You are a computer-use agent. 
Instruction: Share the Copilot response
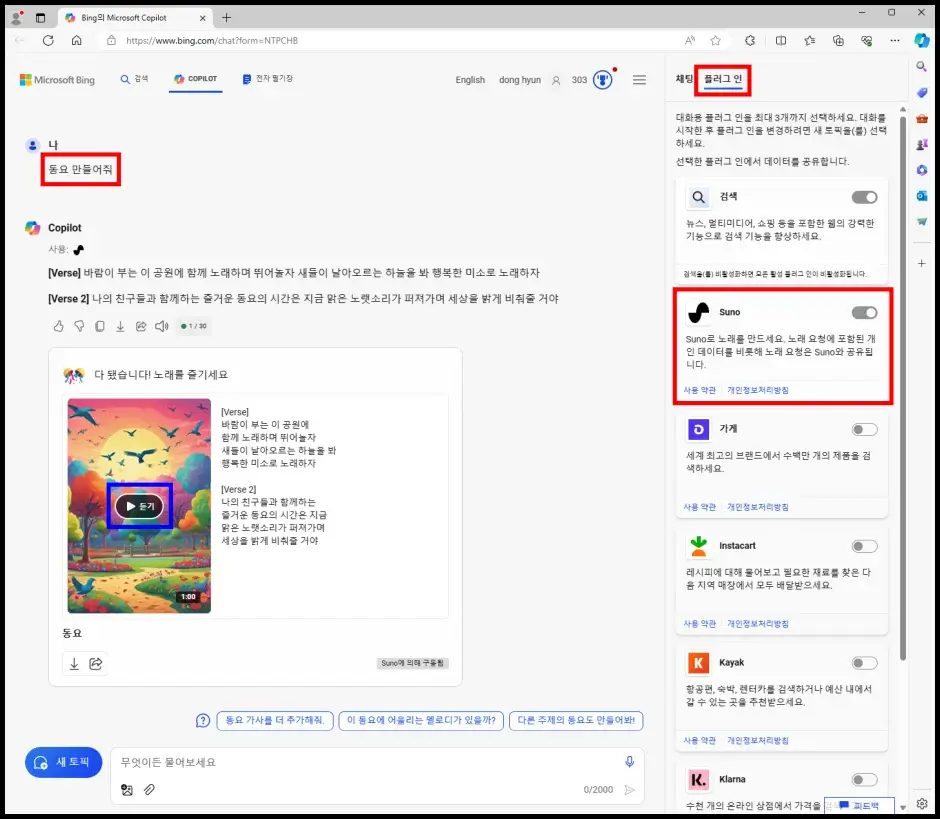(x=141, y=326)
